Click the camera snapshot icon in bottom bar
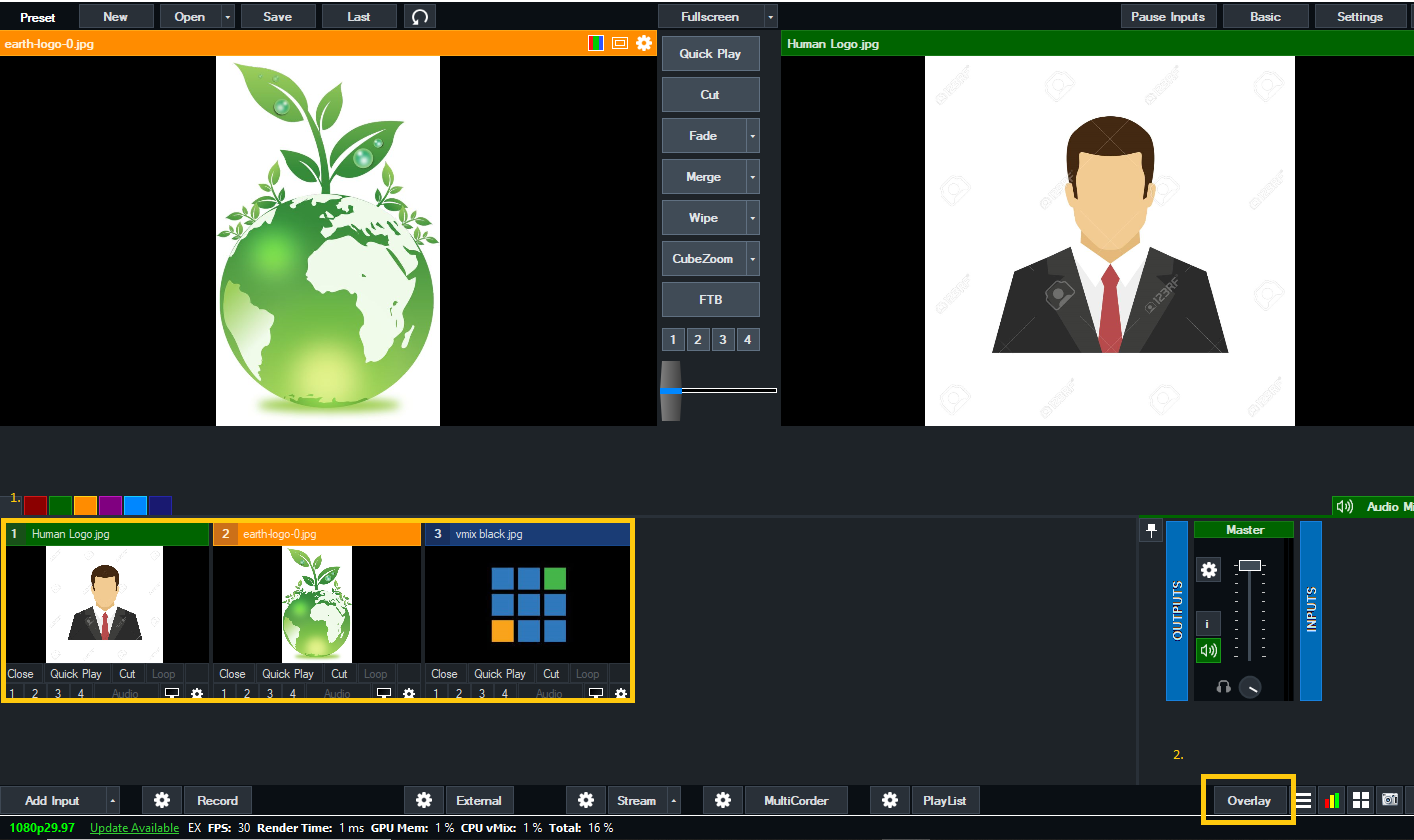Screen dimensions: 1414x840 [x=1389, y=800]
